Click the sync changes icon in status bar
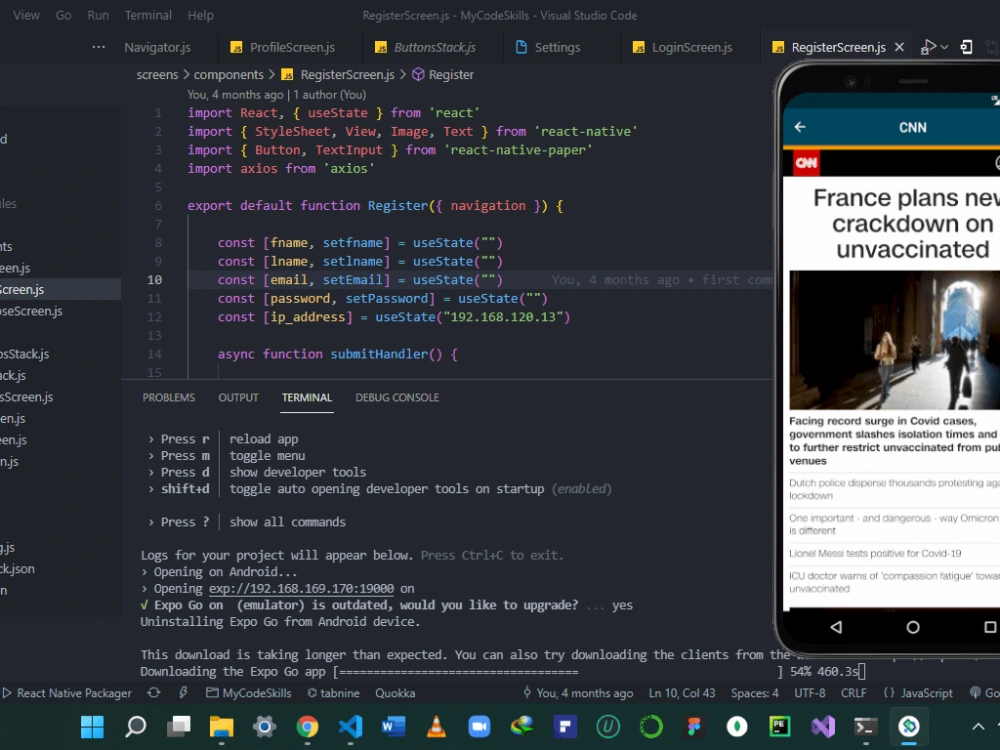This screenshot has height=750, width=1000. click(154, 693)
